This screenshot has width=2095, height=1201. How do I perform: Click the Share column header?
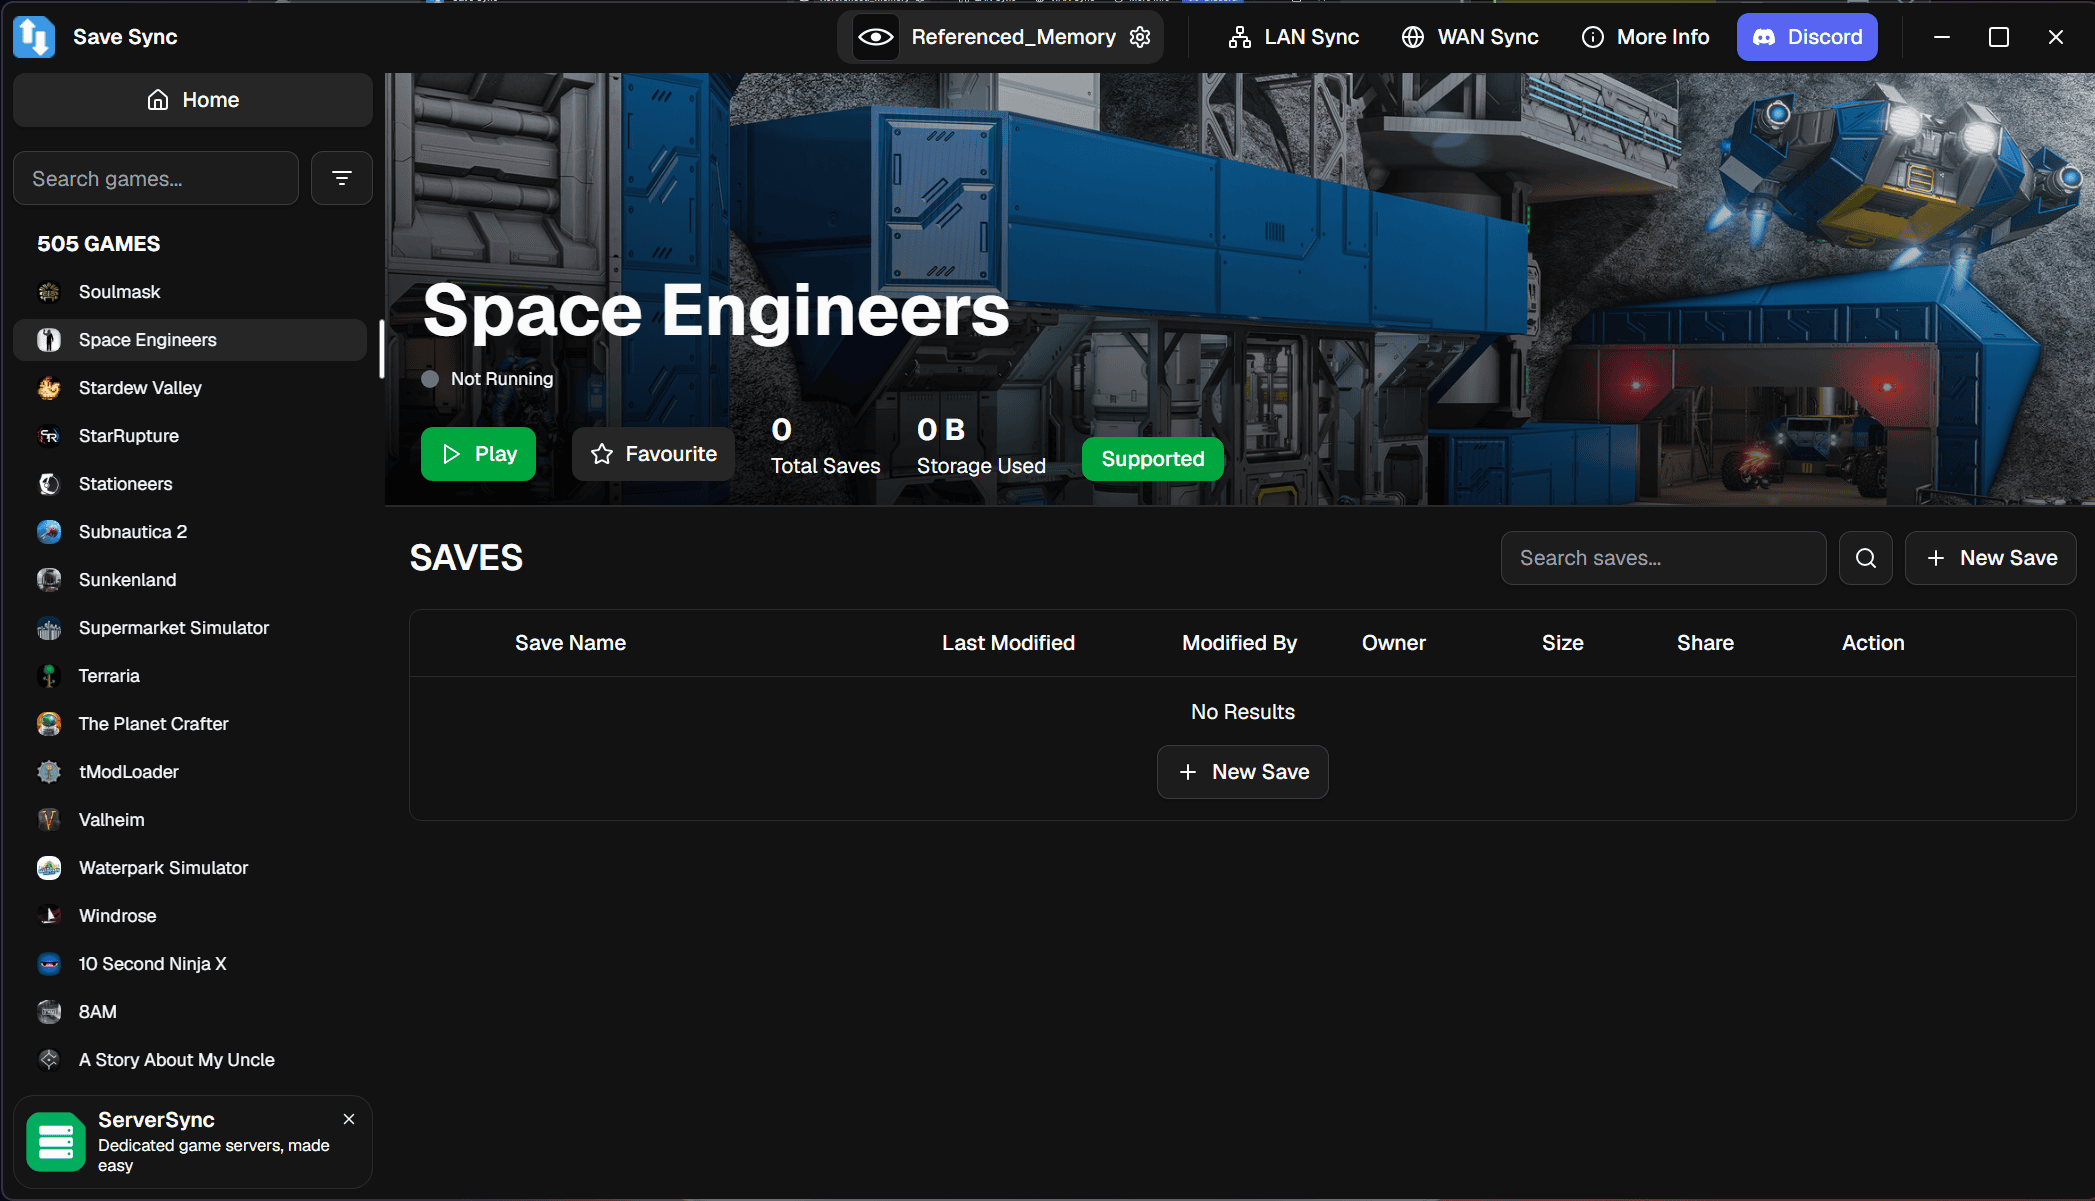[x=1705, y=643]
